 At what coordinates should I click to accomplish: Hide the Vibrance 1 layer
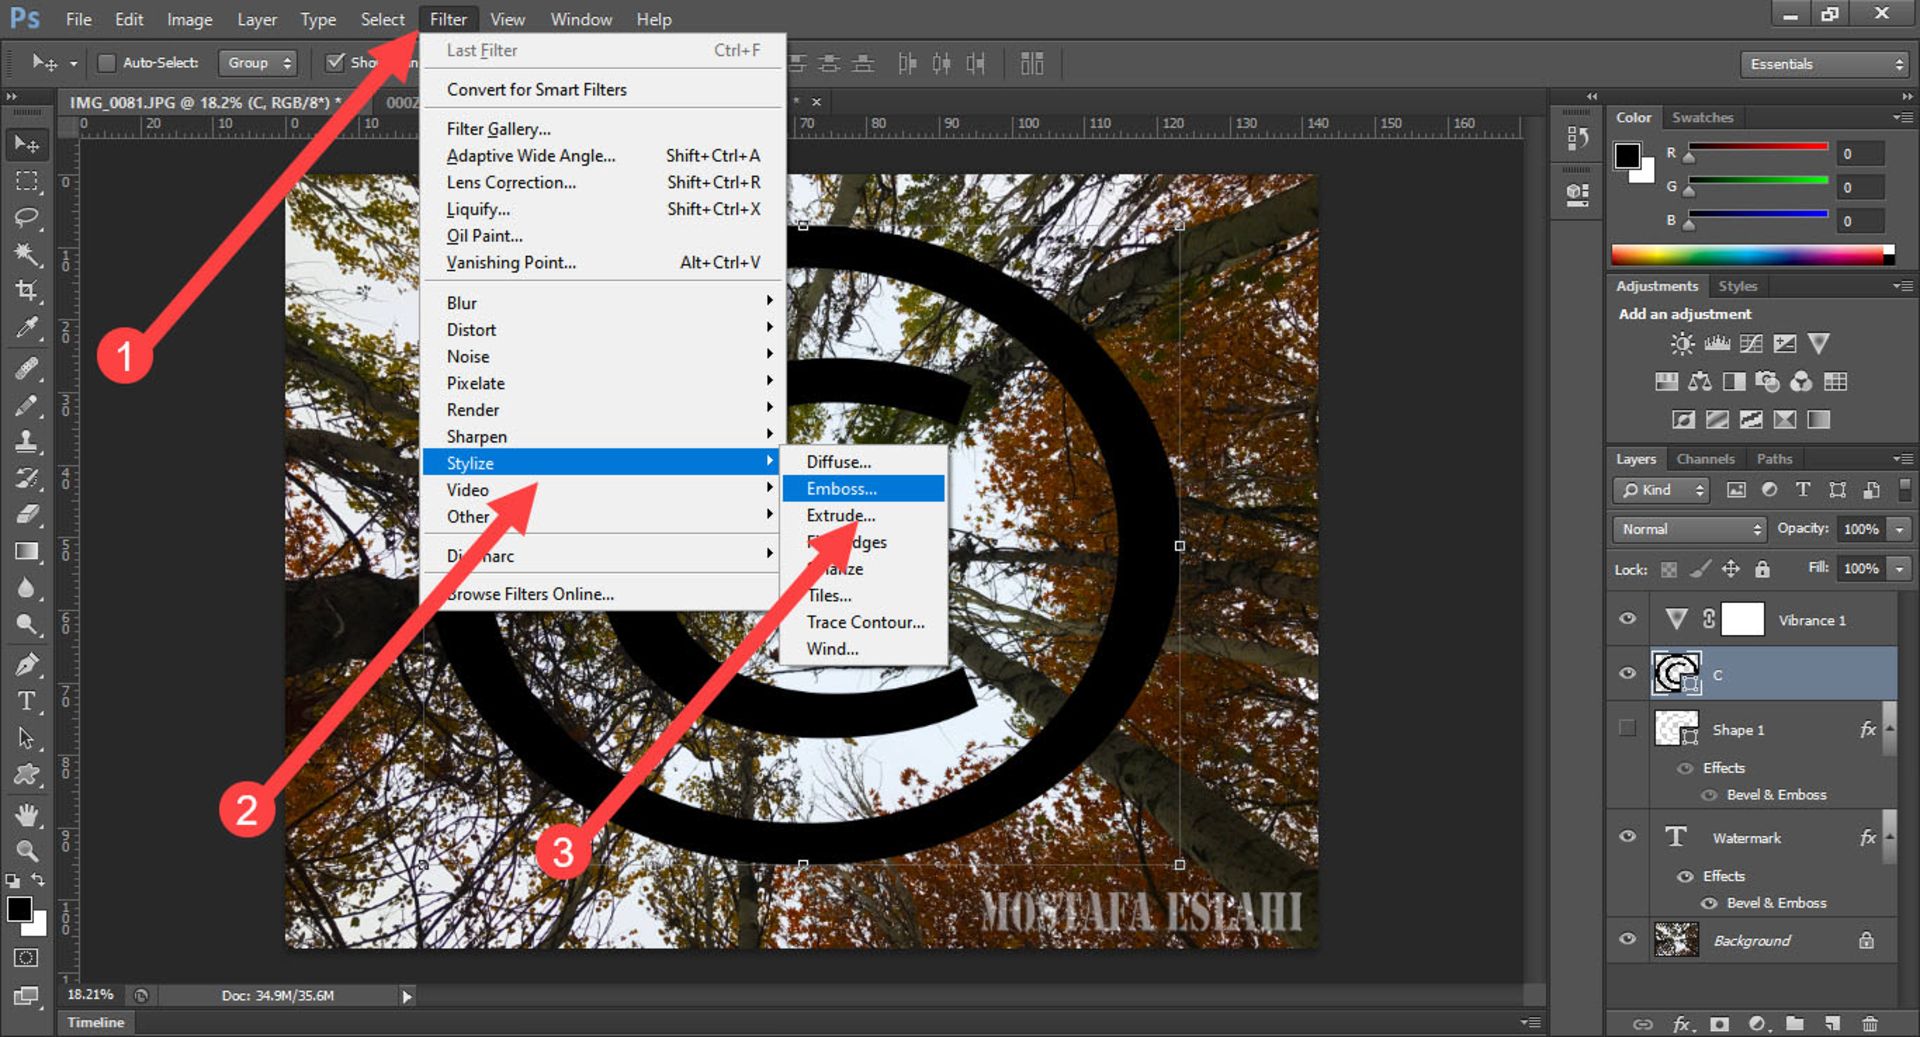tap(1627, 619)
